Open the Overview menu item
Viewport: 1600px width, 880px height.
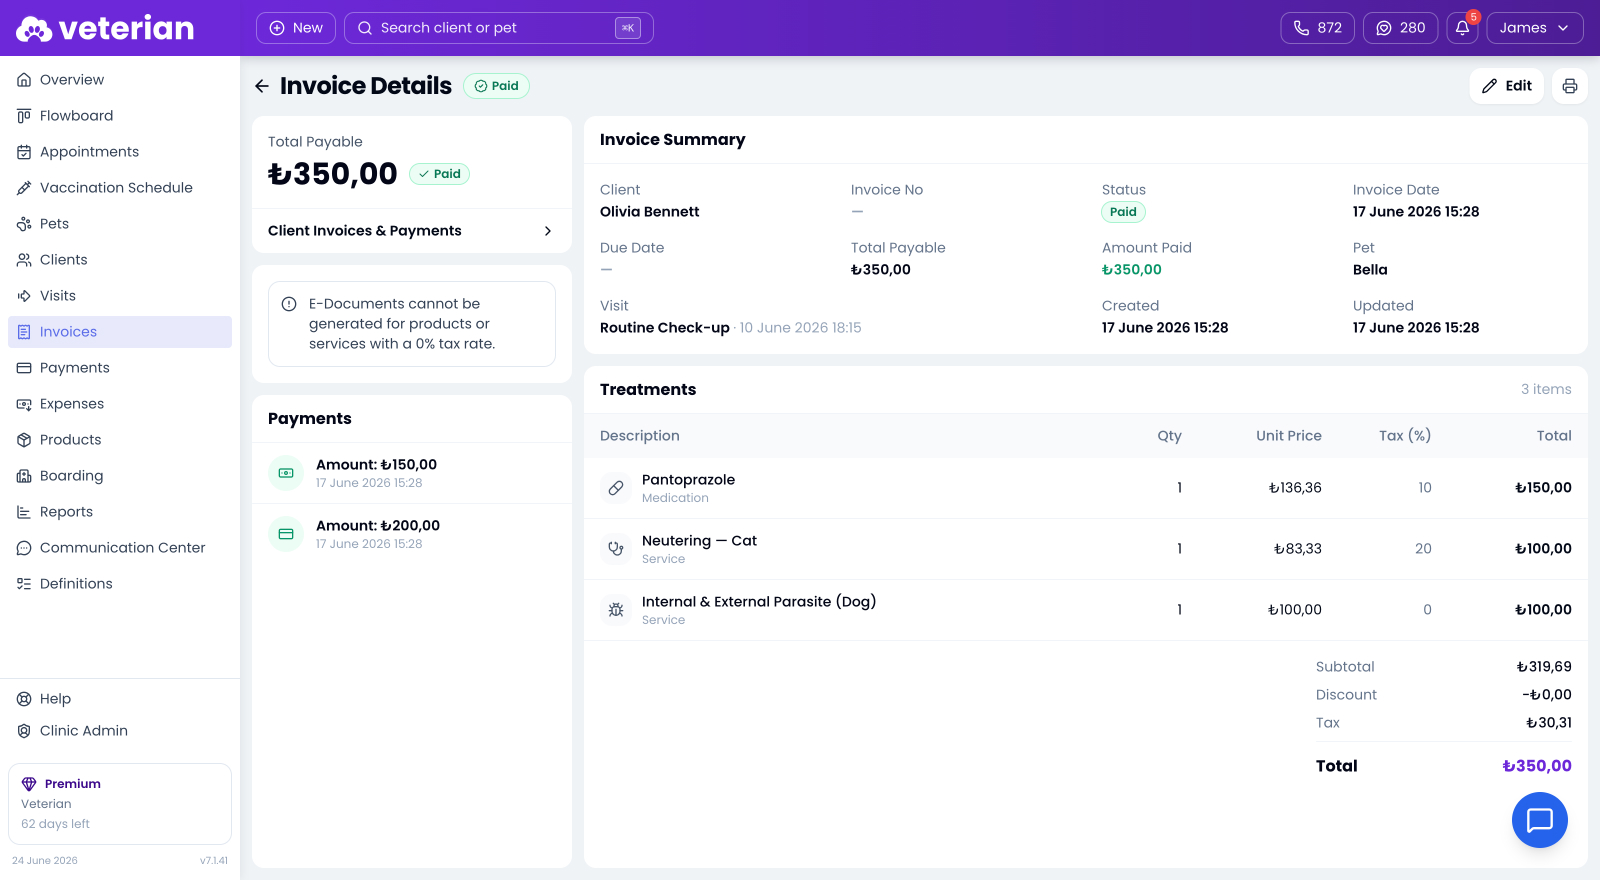tap(120, 80)
